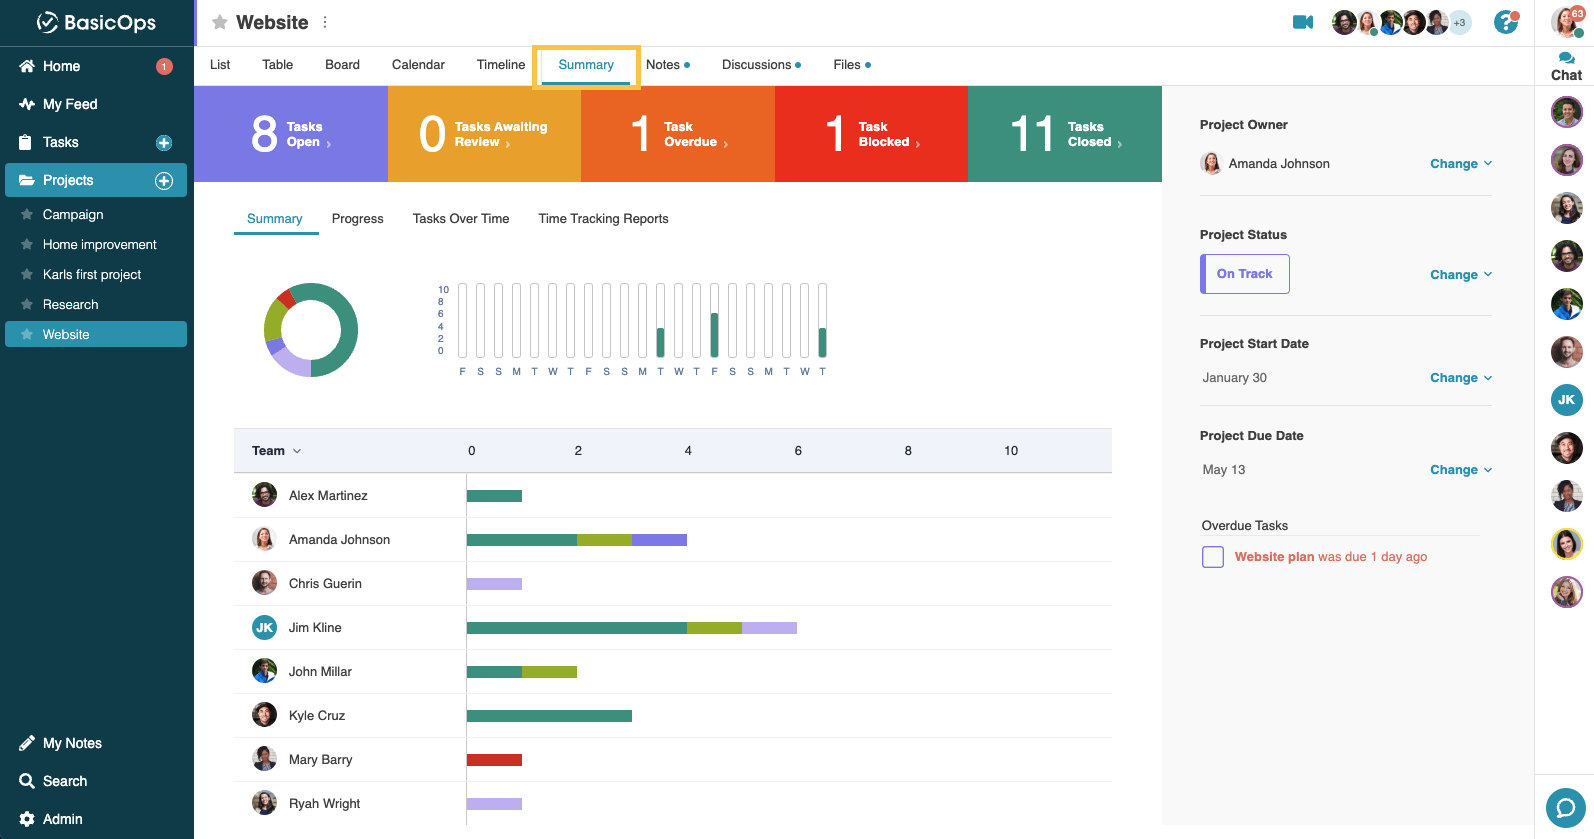
Task: Open the Tasks Over Time tab
Action: pyautogui.click(x=460, y=219)
